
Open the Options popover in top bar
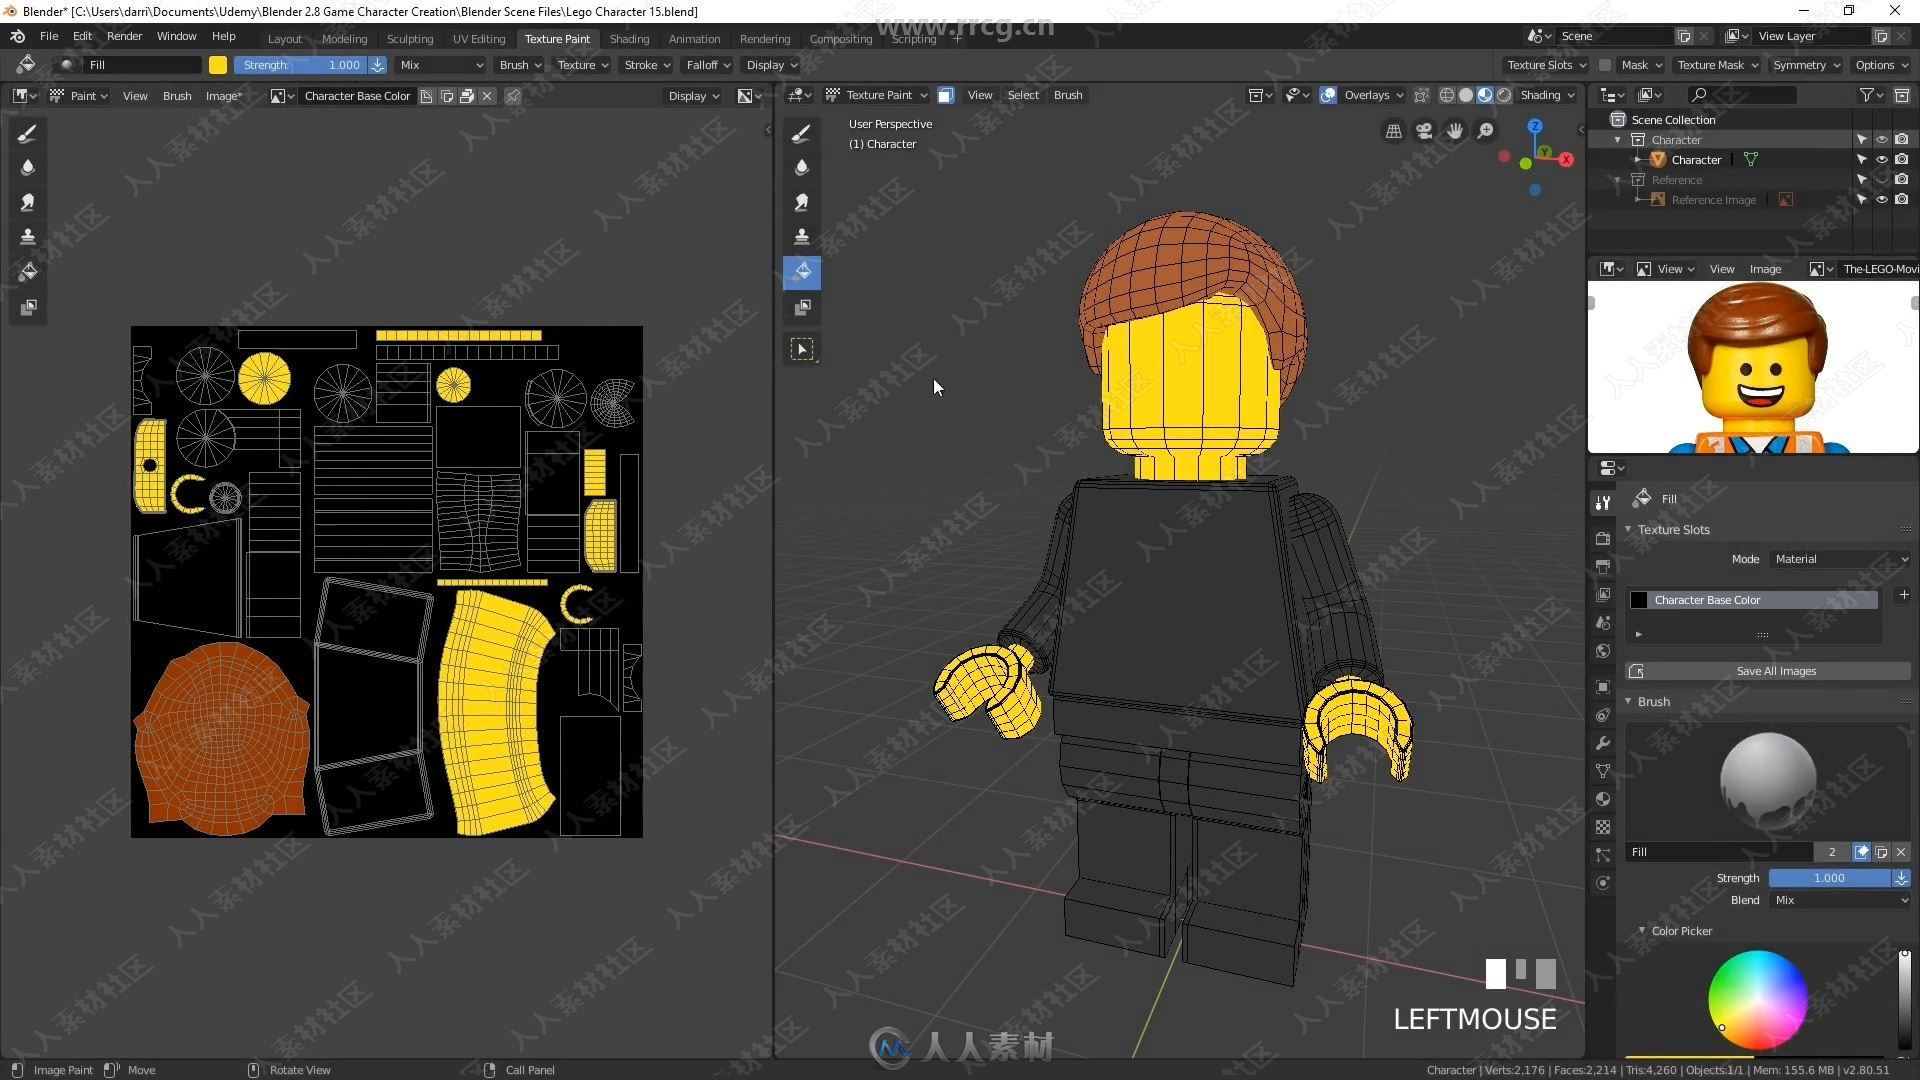click(x=1880, y=65)
